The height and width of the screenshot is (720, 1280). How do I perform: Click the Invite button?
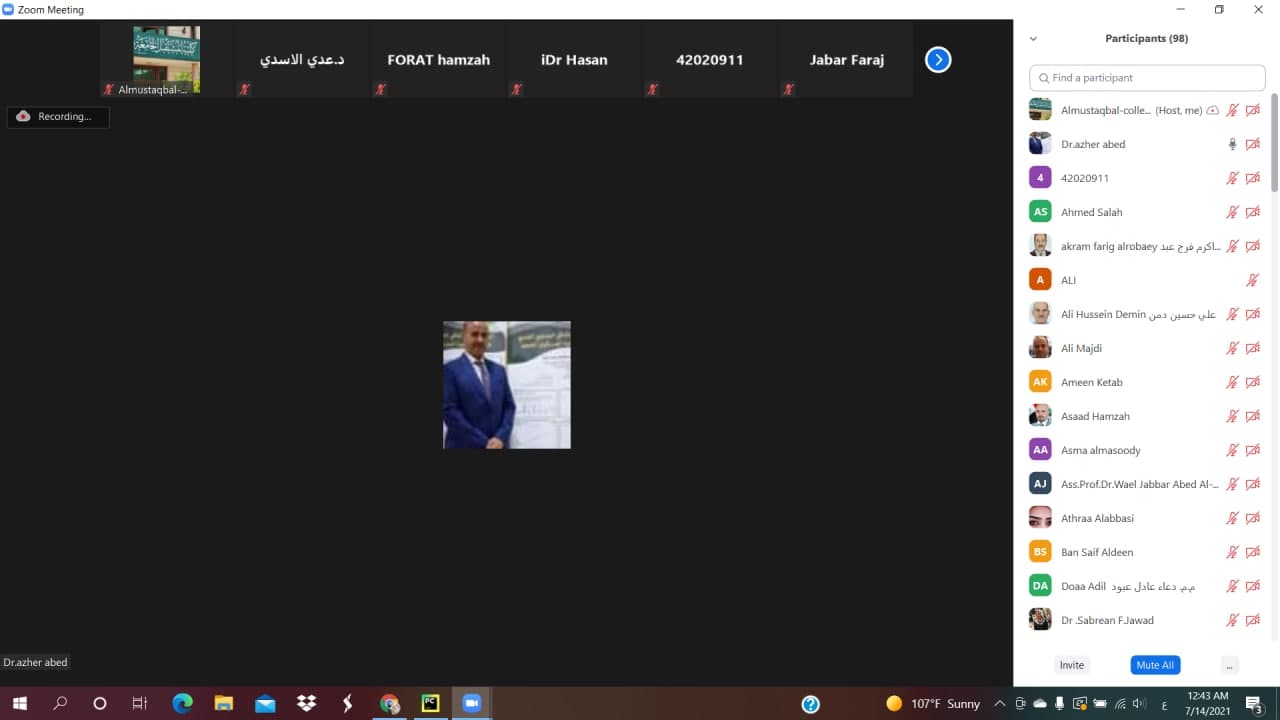(x=1071, y=665)
